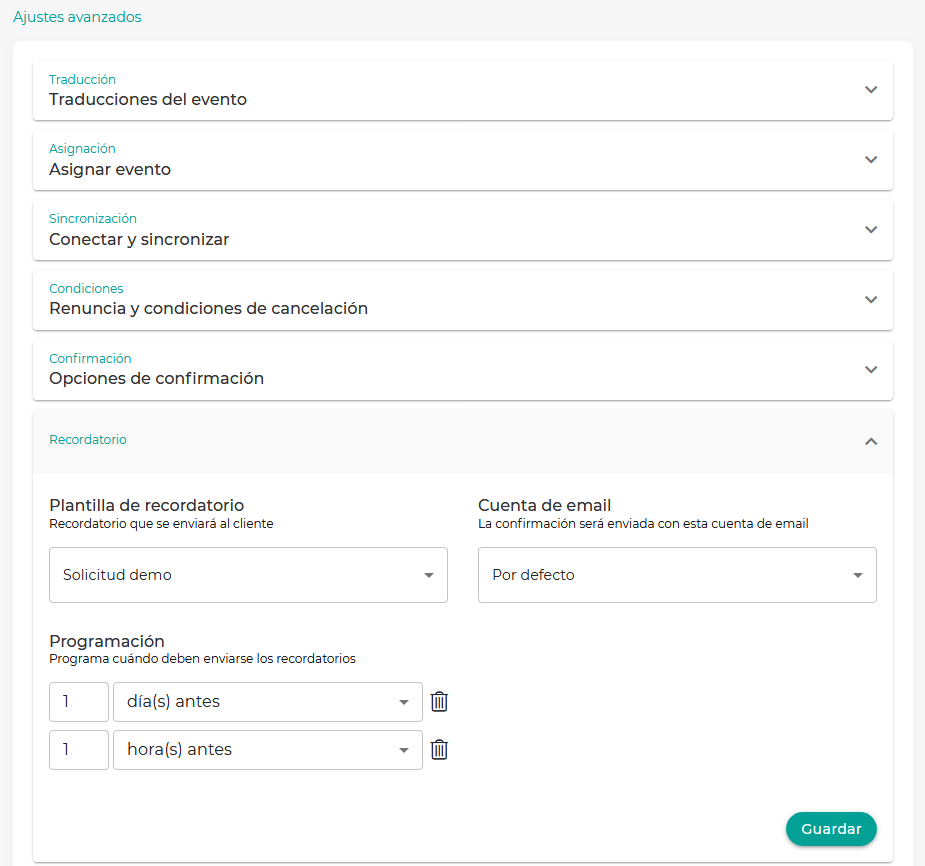The image size is (925, 866).
Task: Expand the Opciones de confirmación section title
Action: (156, 379)
